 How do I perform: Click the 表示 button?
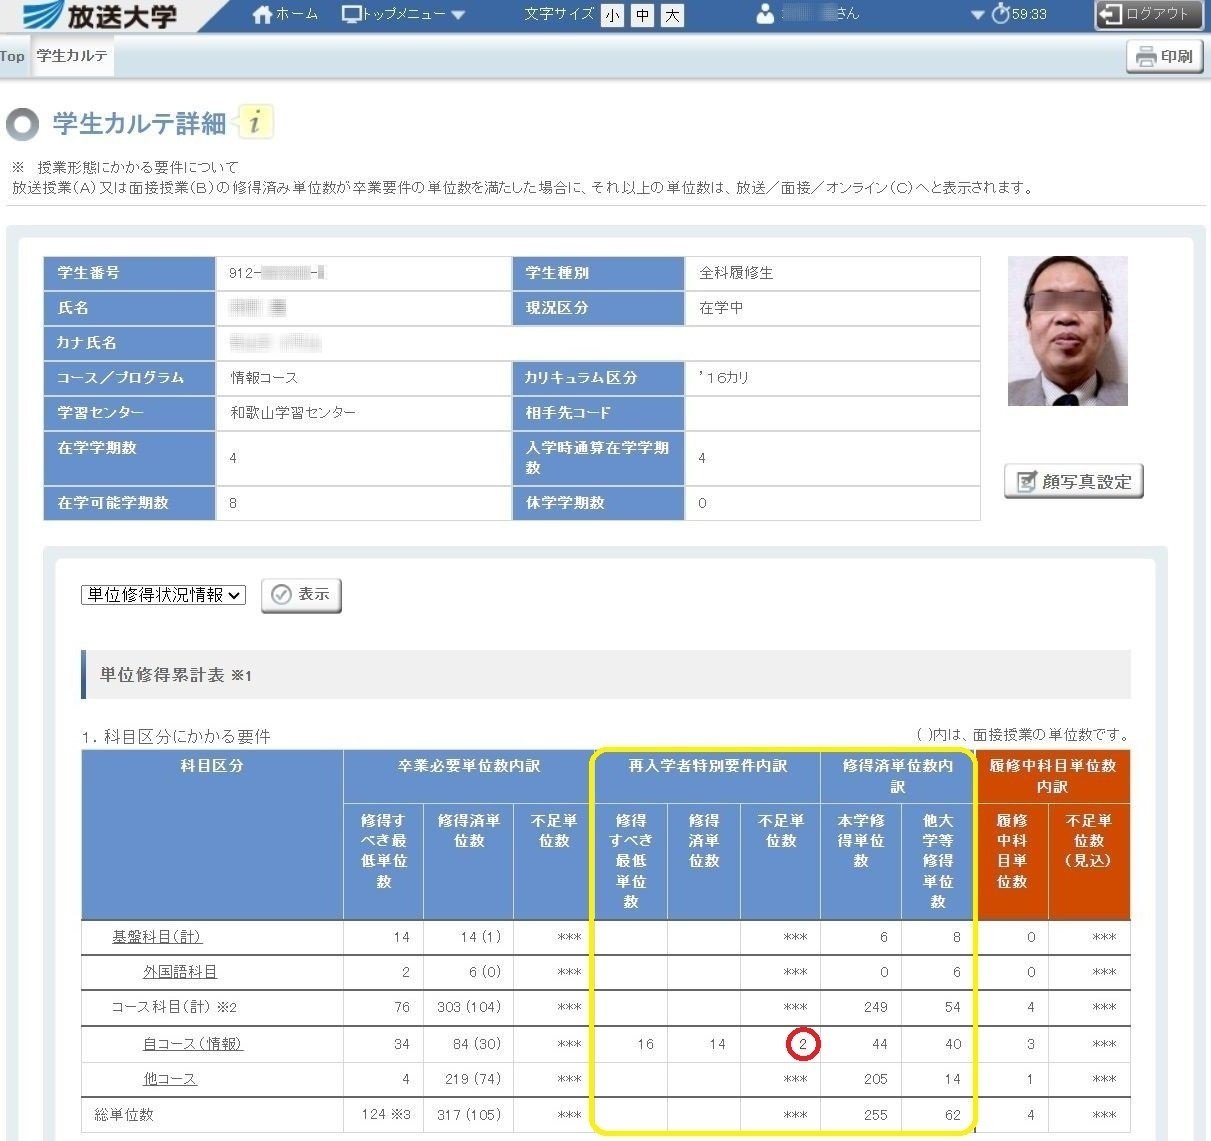click(301, 595)
